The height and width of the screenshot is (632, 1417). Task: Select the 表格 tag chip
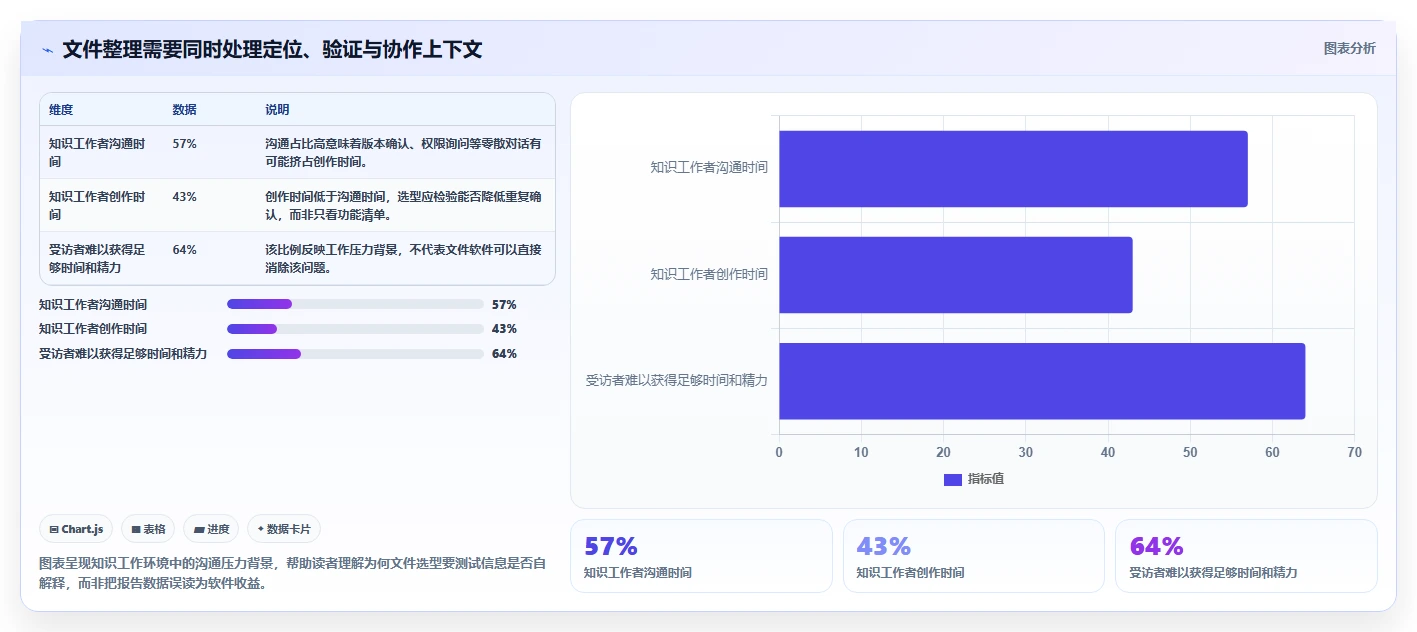[148, 529]
